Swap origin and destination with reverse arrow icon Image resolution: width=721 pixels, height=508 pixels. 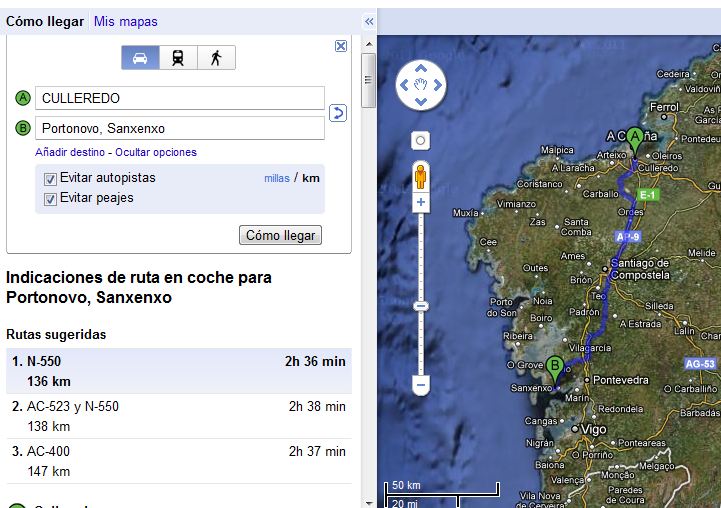[338, 113]
